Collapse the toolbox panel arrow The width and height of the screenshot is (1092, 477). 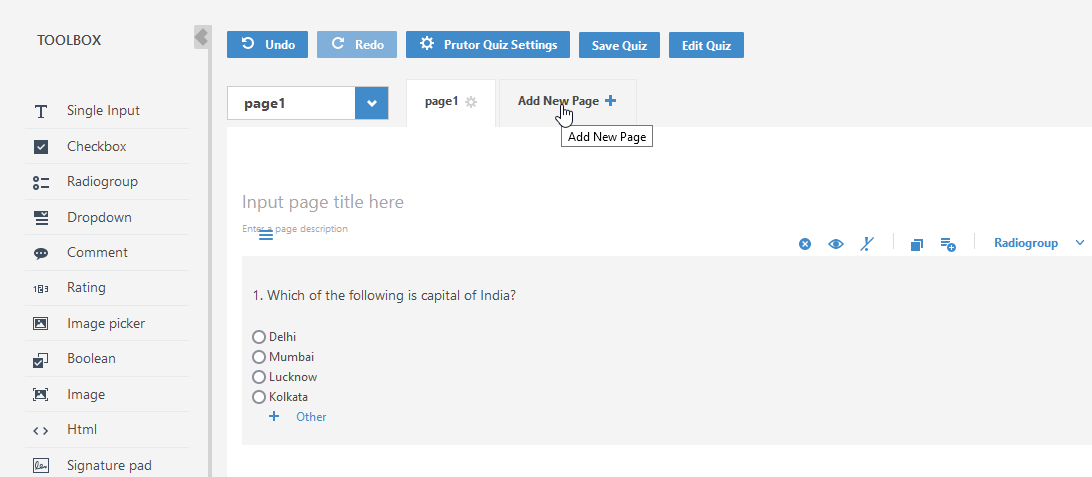click(202, 37)
